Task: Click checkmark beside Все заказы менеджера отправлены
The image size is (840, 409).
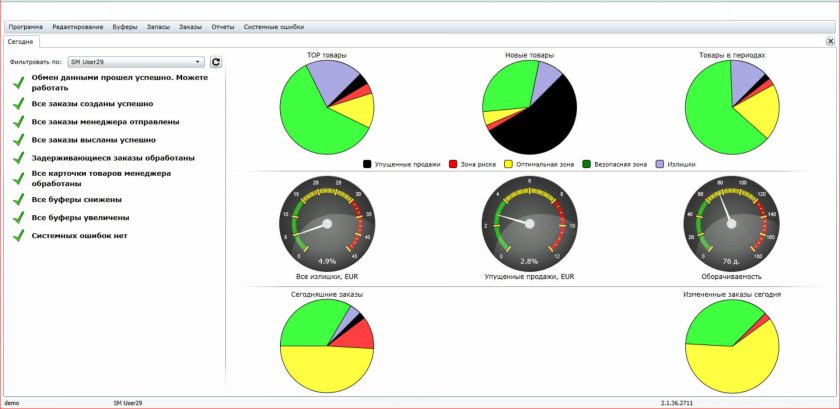Action: [19, 122]
